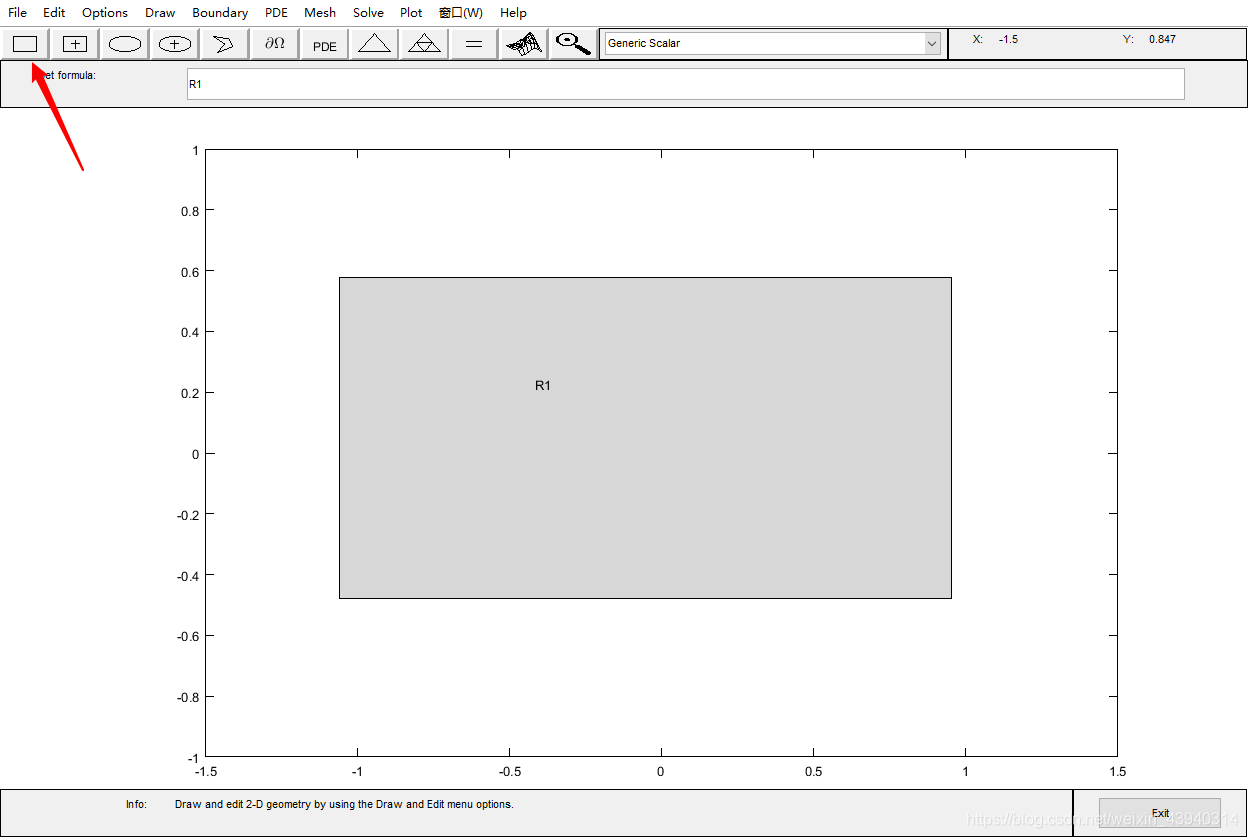1248x838 pixels.
Task: Select the rectangle labeled R1
Action: [x=645, y=438]
